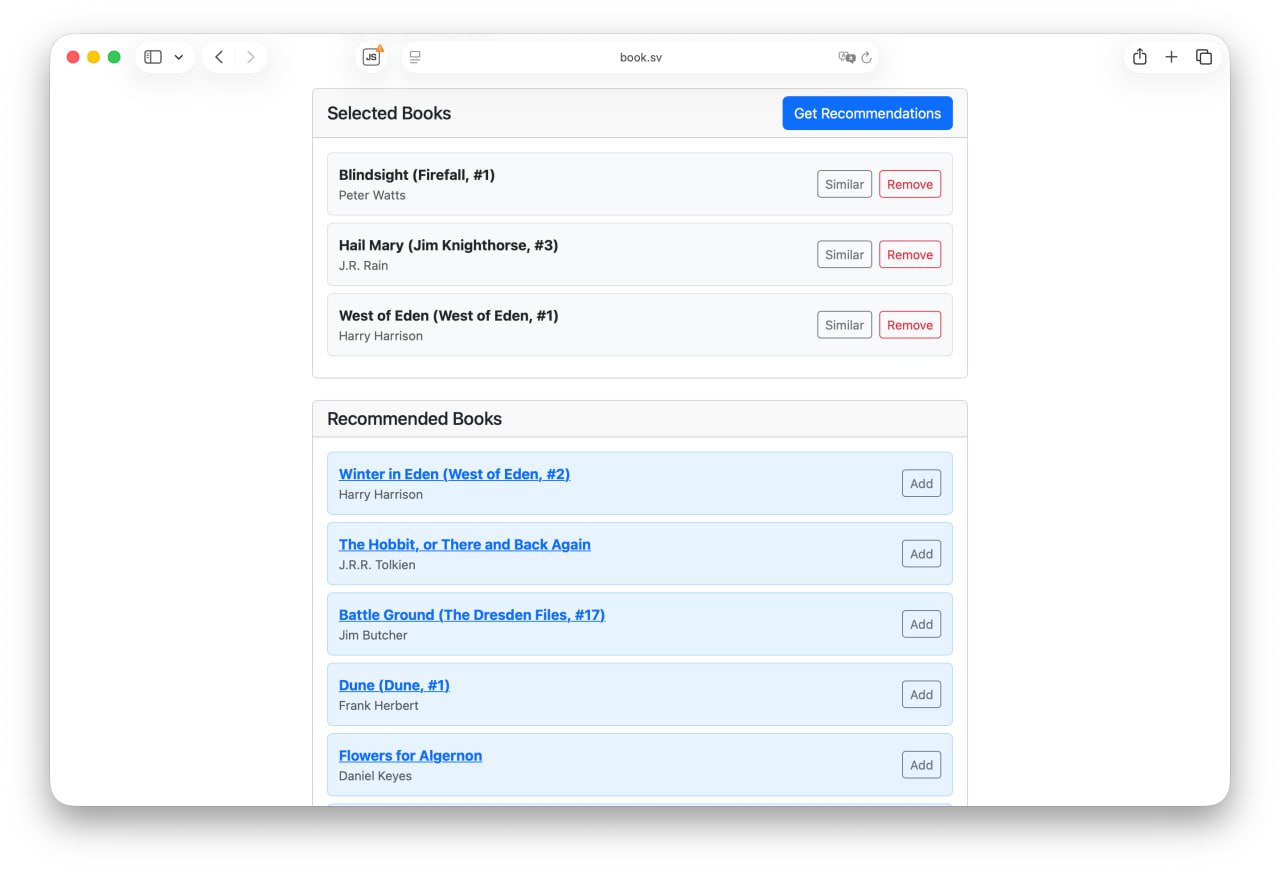This screenshot has height=872, width=1280.
Task: Add Battle Ground to selected books
Action: 921,624
